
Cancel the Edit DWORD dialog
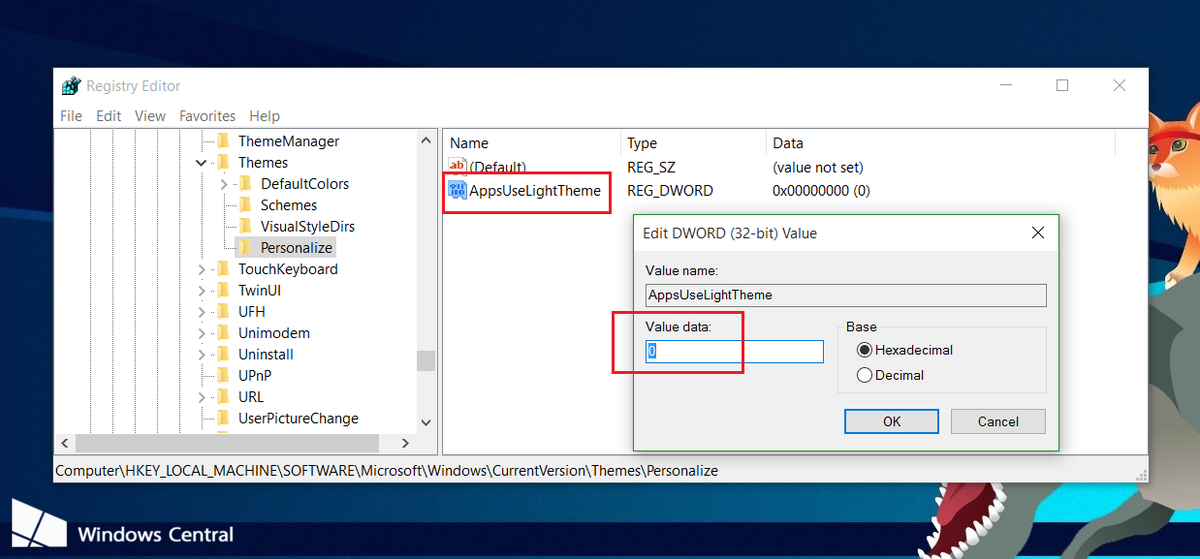click(x=998, y=421)
